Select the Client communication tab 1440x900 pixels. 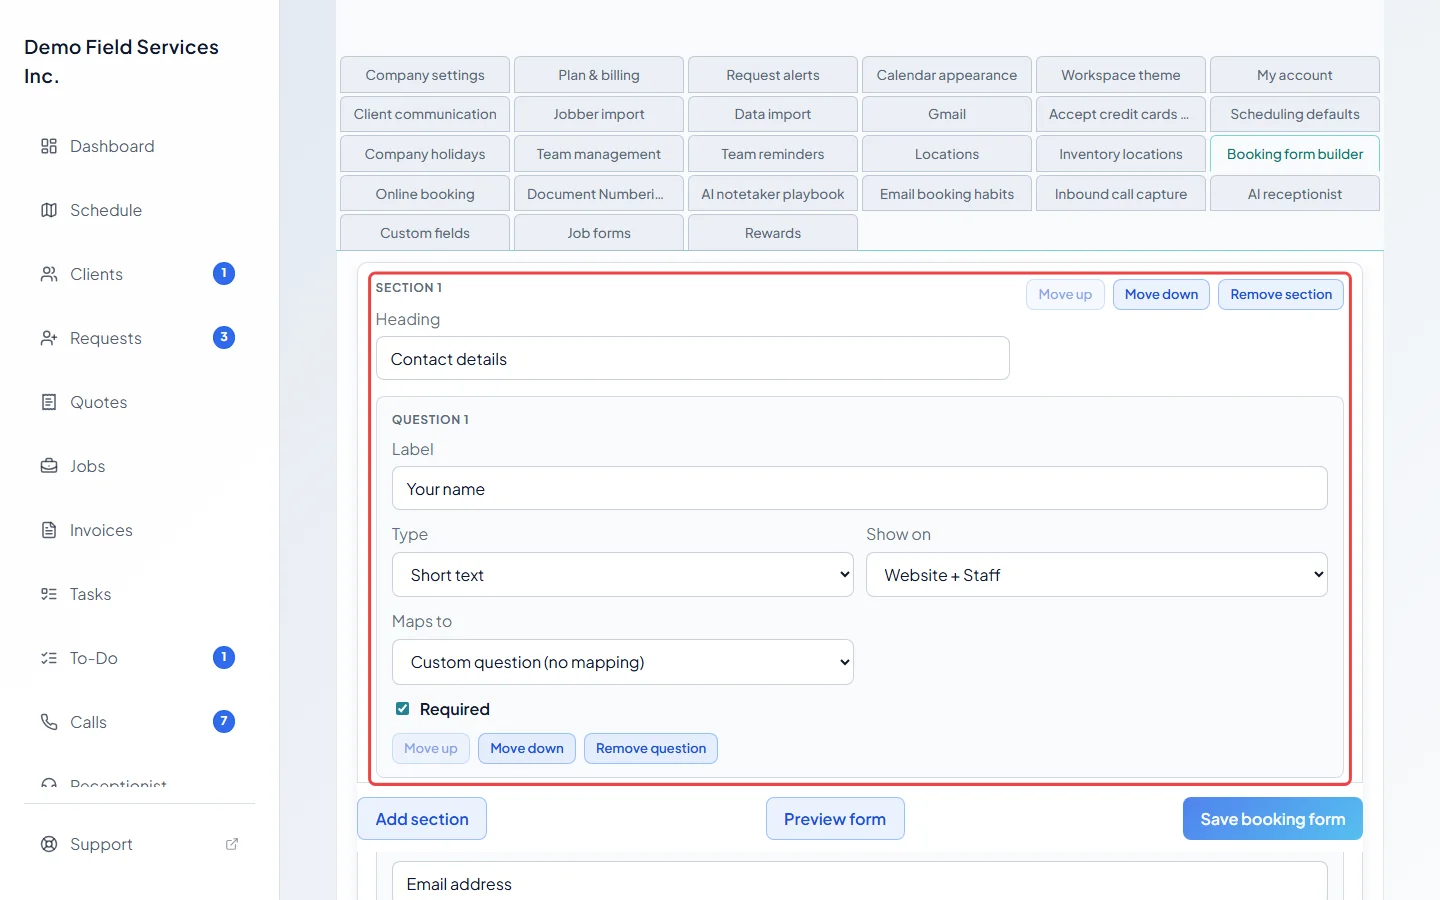(x=425, y=114)
